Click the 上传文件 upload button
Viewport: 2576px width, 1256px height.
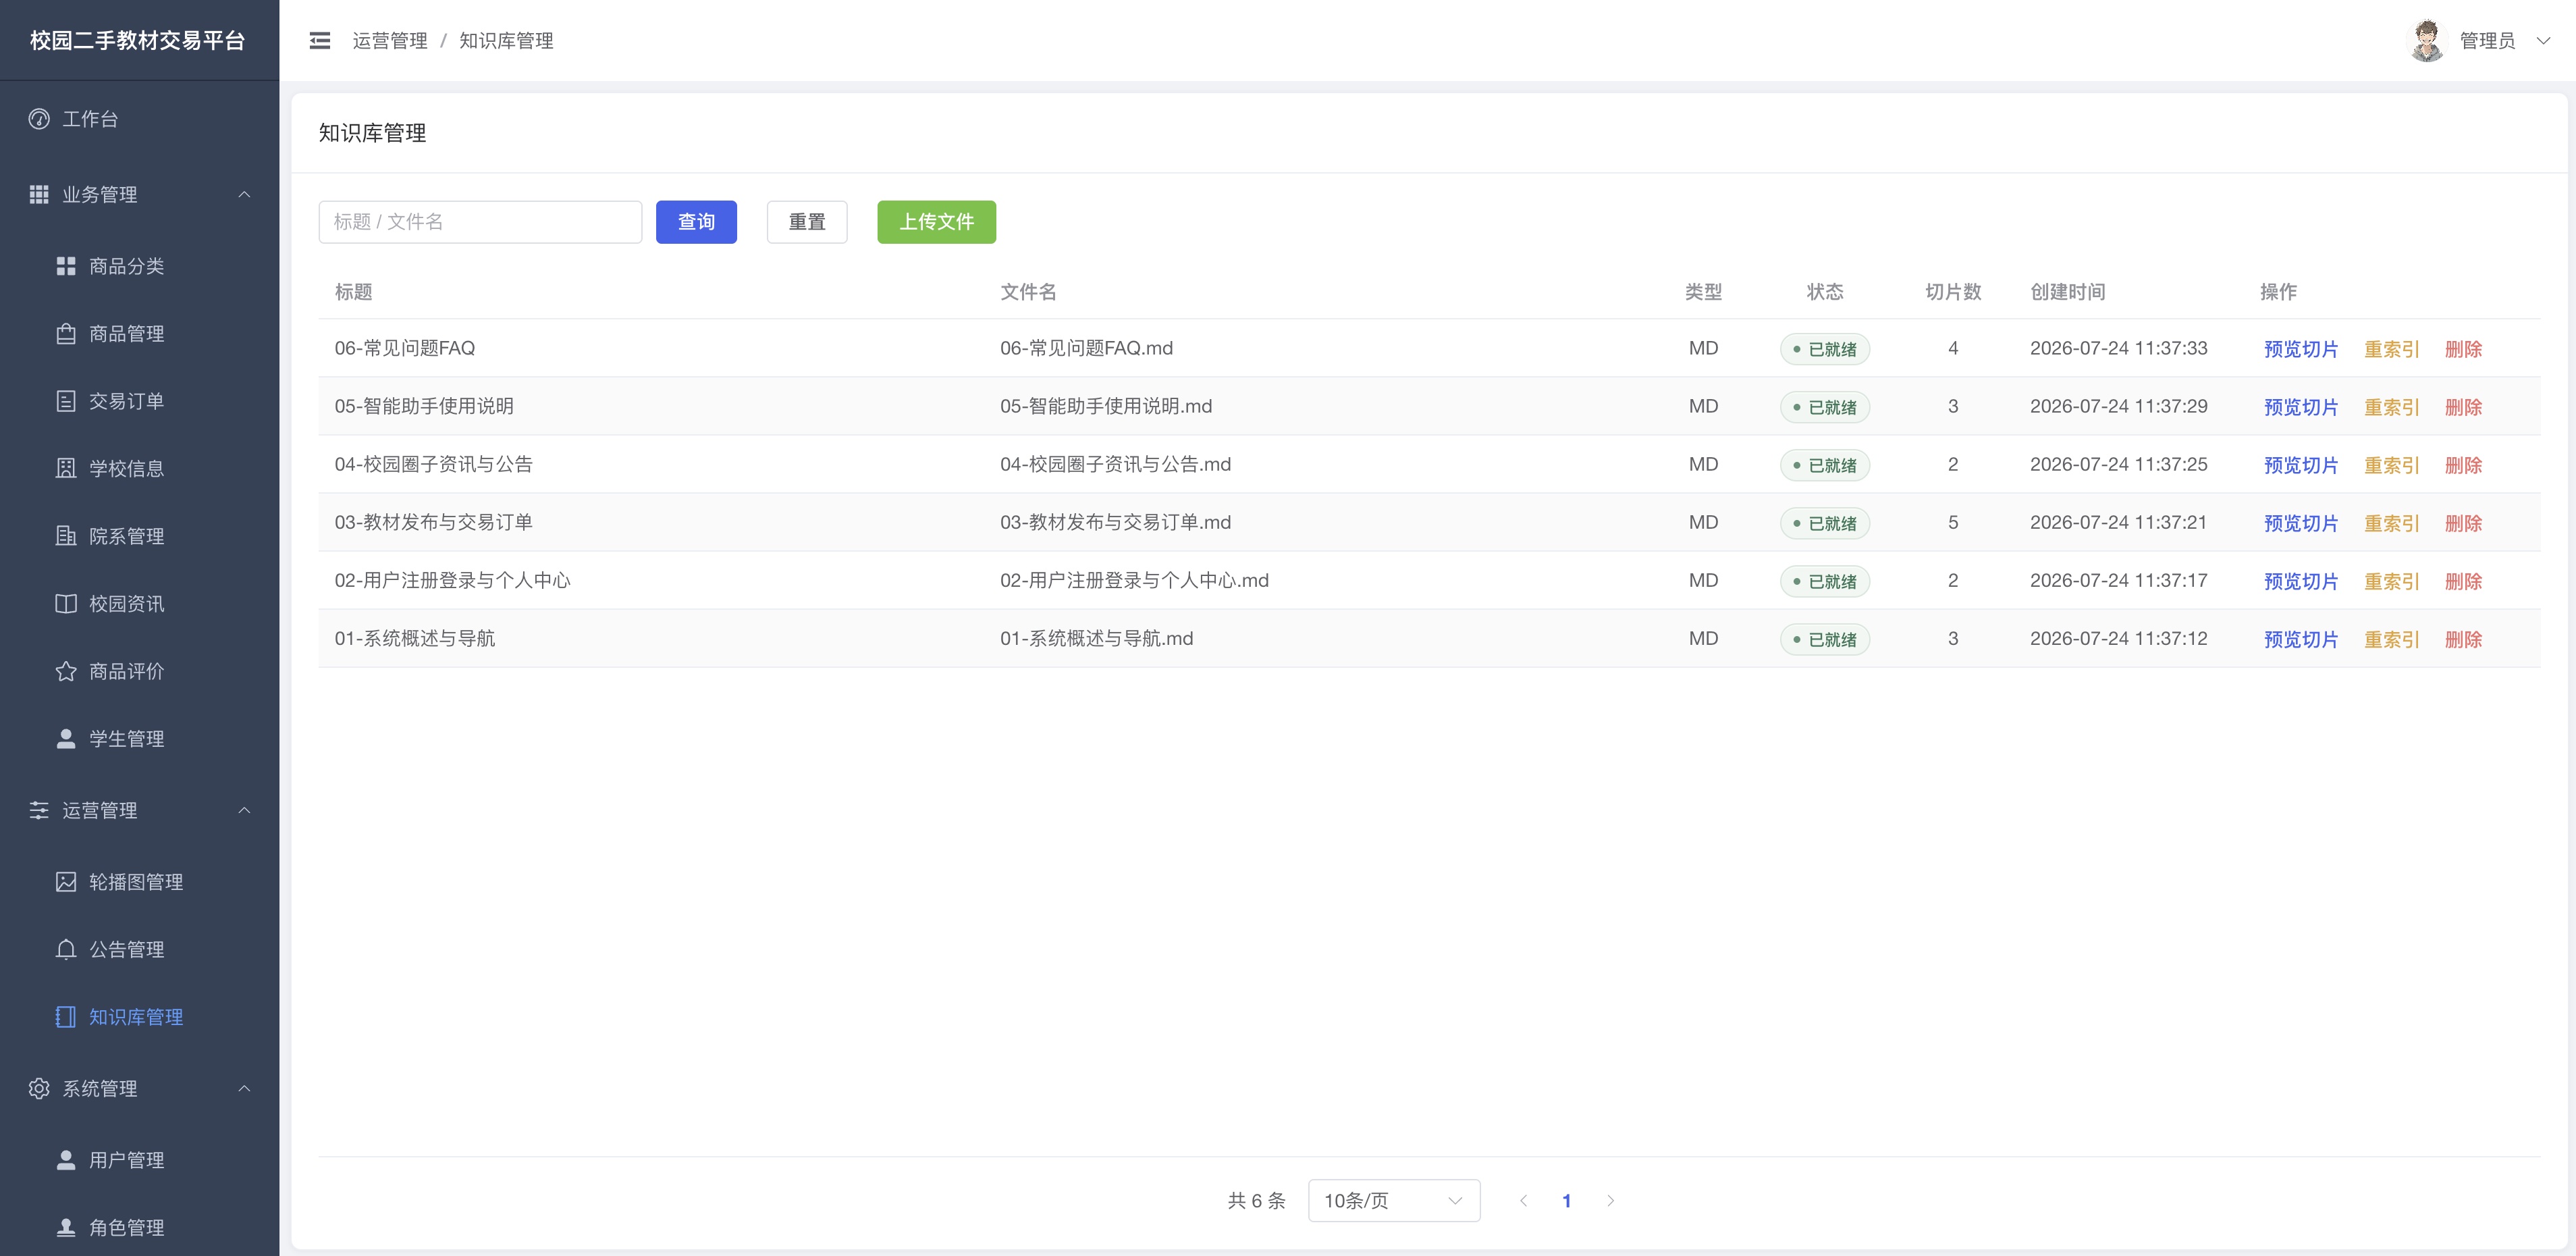click(x=936, y=222)
